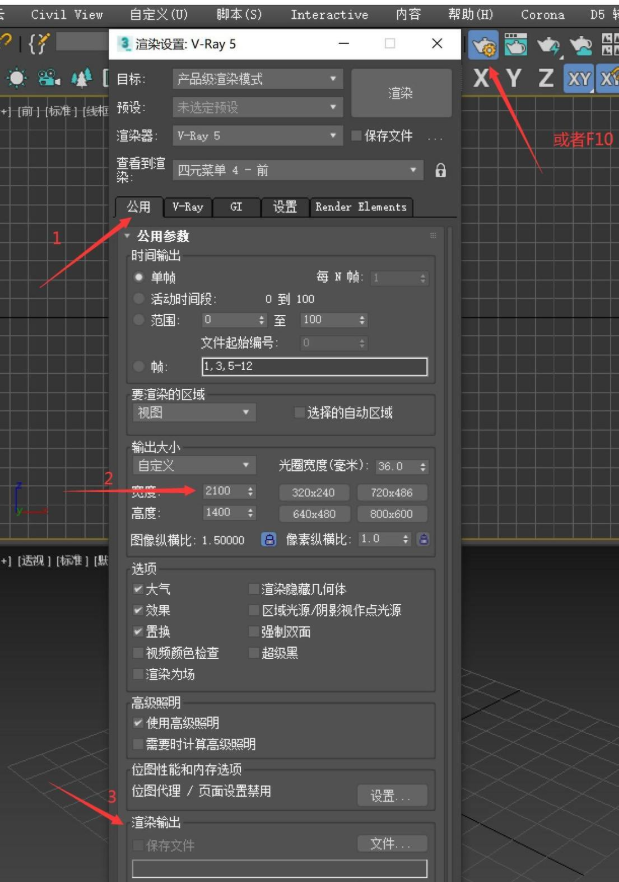Screen dimensions: 619x882
Task: Click the camera icon in toolbar
Action: (49, 78)
